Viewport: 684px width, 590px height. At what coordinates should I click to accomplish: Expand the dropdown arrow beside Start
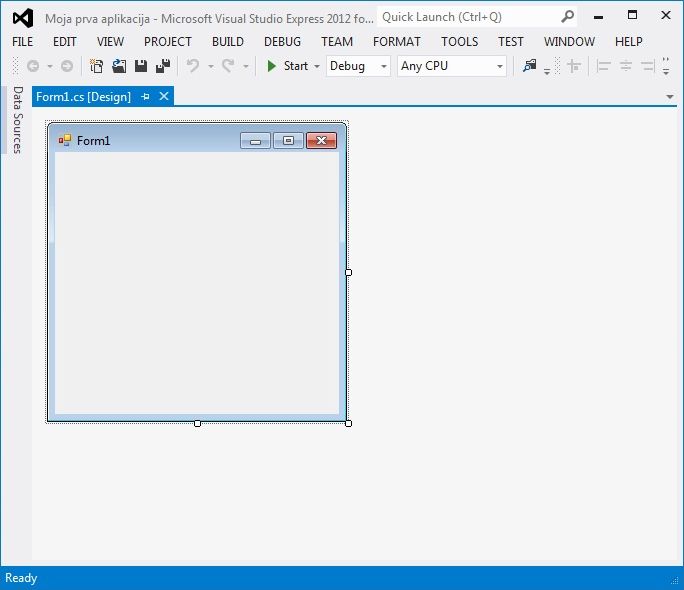click(x=317, y=66)
